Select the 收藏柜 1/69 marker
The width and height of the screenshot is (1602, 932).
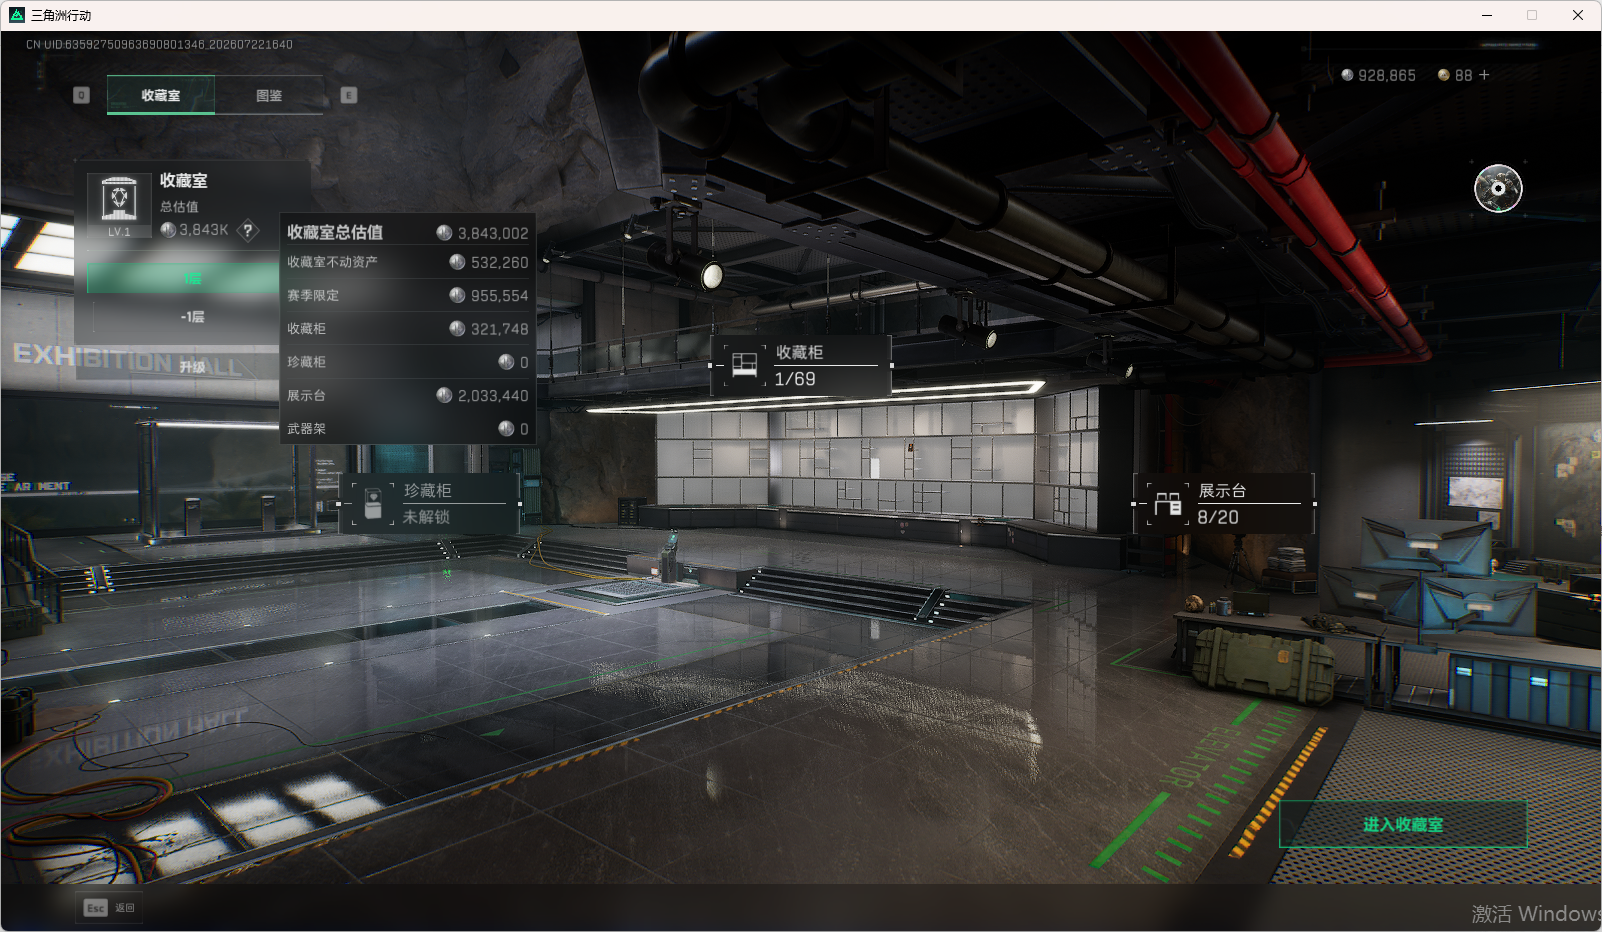[800, 366]
